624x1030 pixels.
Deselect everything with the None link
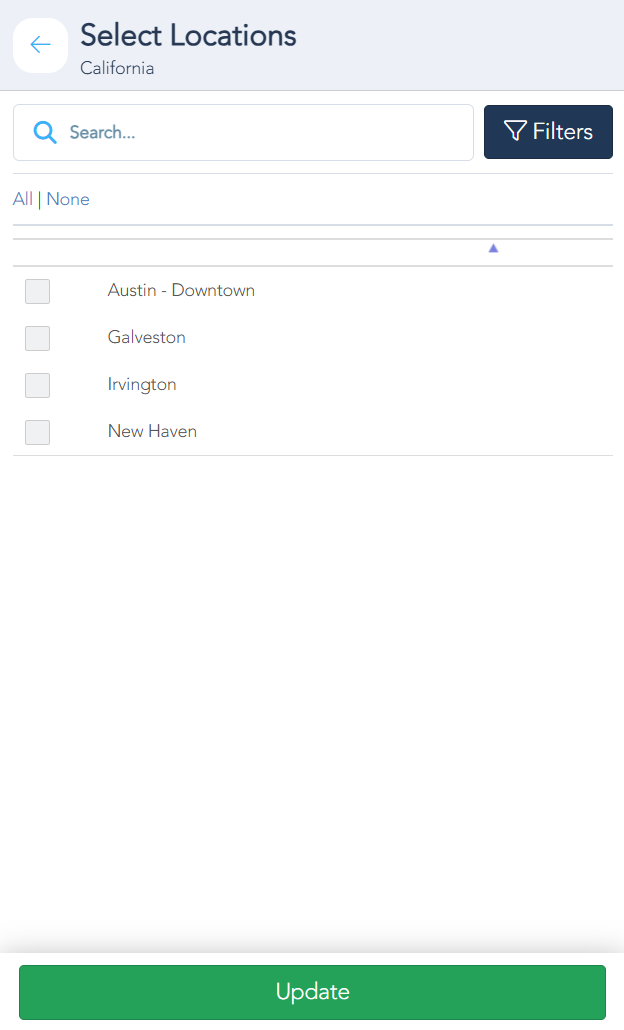(68, 199)
